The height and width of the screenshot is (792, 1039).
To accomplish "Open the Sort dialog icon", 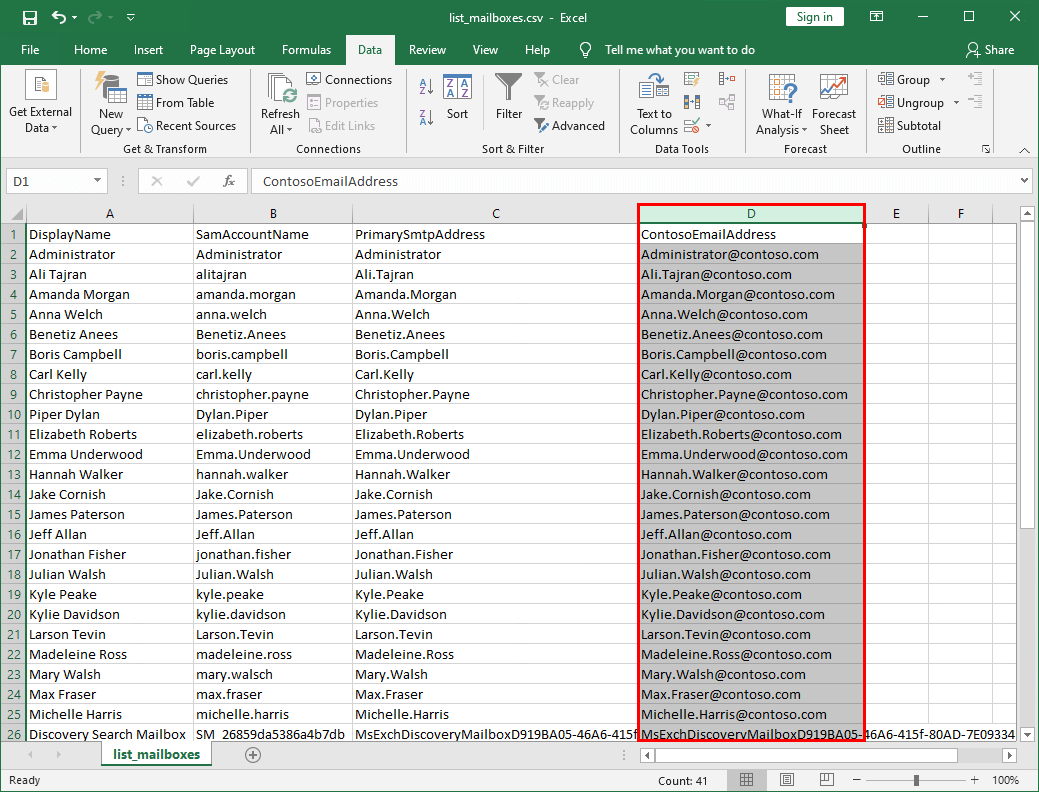I will click(x=457, y=97).
